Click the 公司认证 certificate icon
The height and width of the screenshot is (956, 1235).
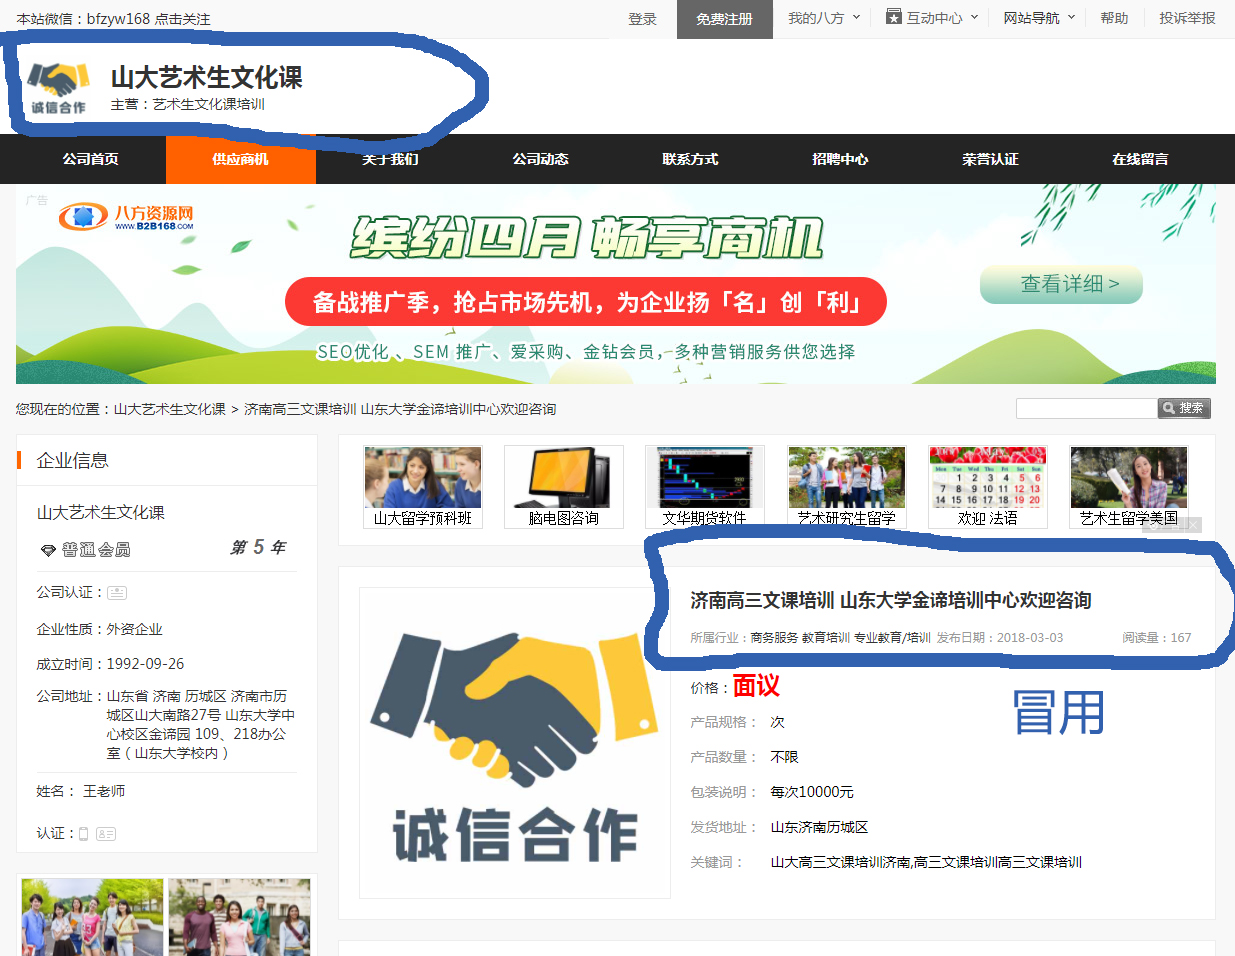[x=117, y=592]
